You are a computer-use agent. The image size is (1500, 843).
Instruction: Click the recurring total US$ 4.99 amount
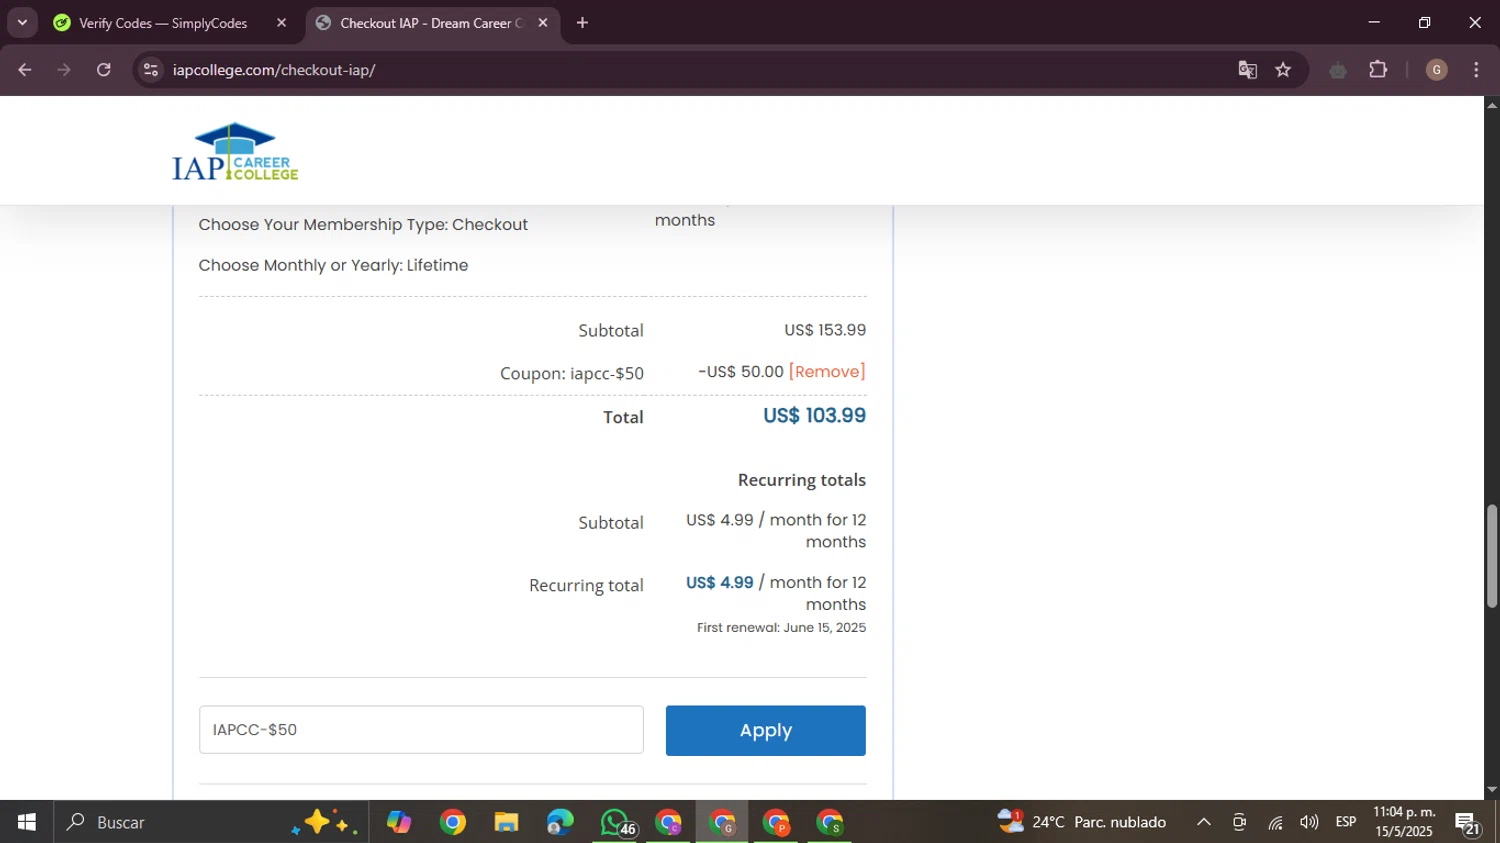coord(719,583)
